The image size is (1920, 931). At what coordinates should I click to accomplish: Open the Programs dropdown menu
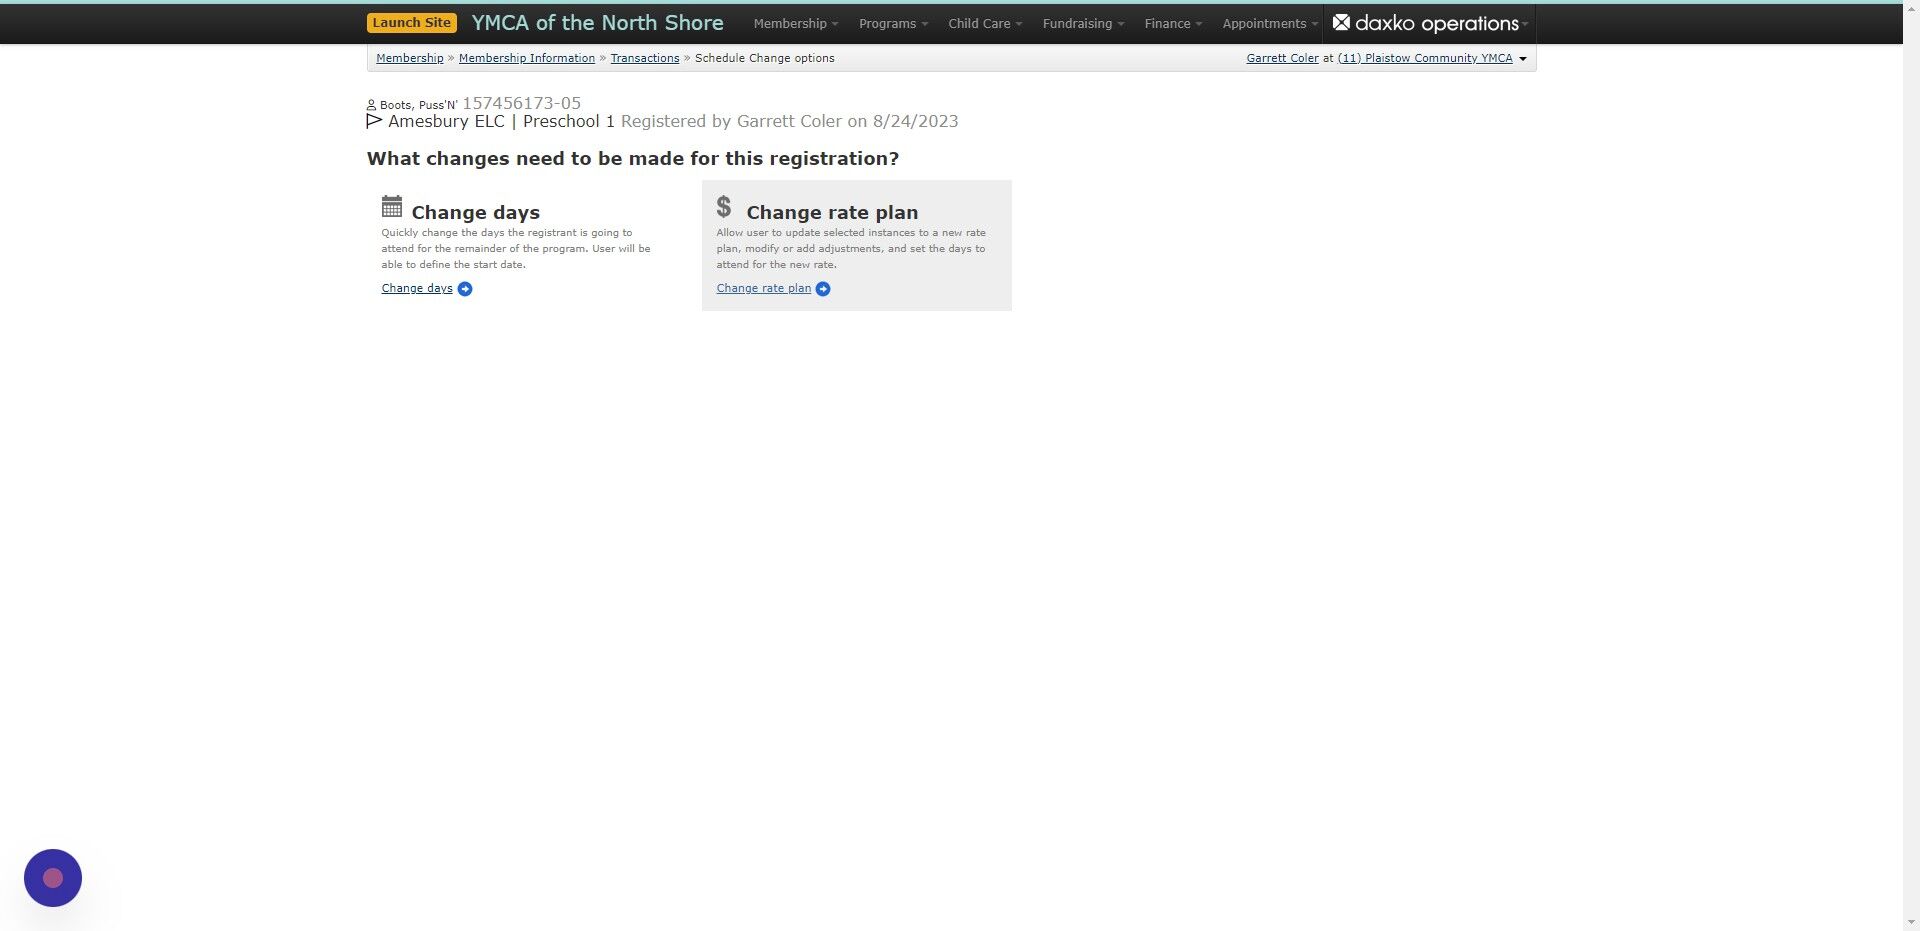coord(890,23)
